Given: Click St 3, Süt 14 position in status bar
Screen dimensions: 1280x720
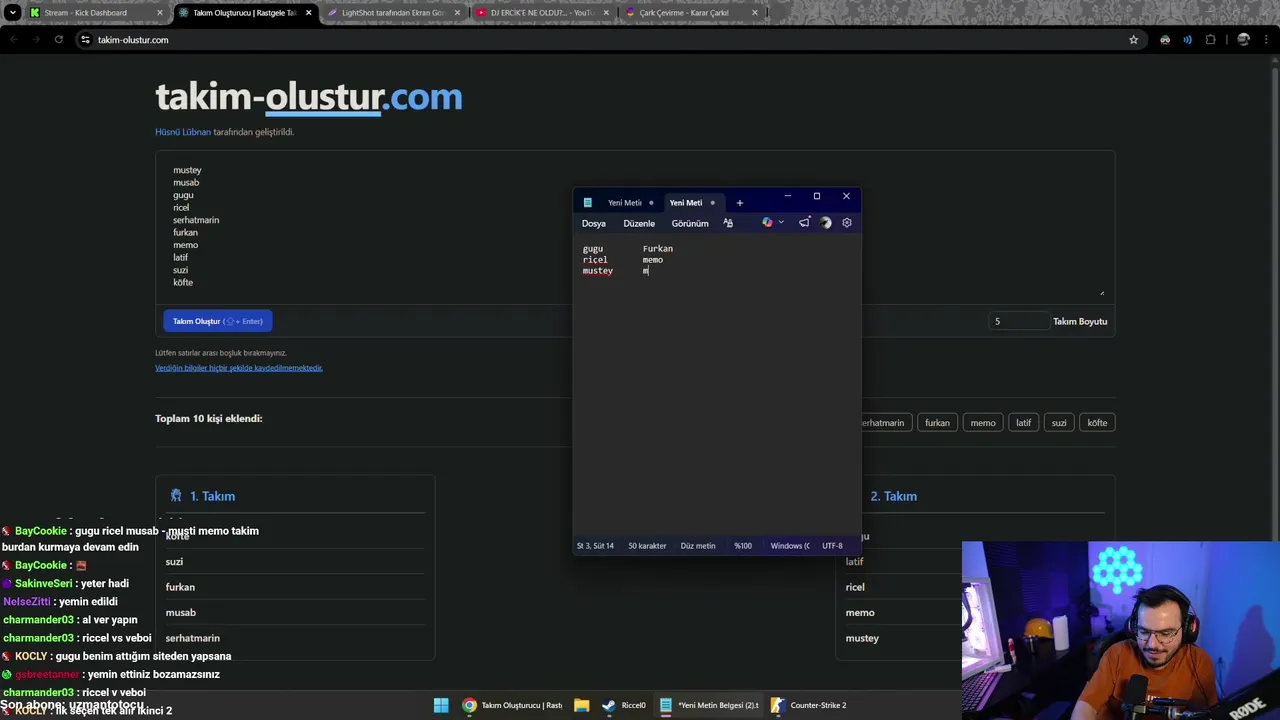Looking at the screenshot, I should click(595, 546).
